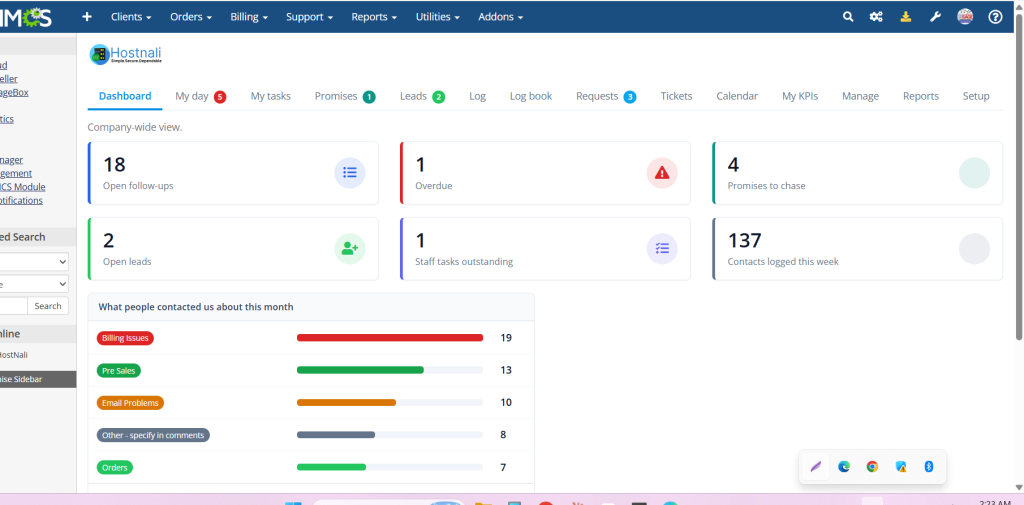Image resolution: width=1024 pixels, height=505 pixels.
Task: Open the Reports tab in module tabs
Action: tap(921, 96)
